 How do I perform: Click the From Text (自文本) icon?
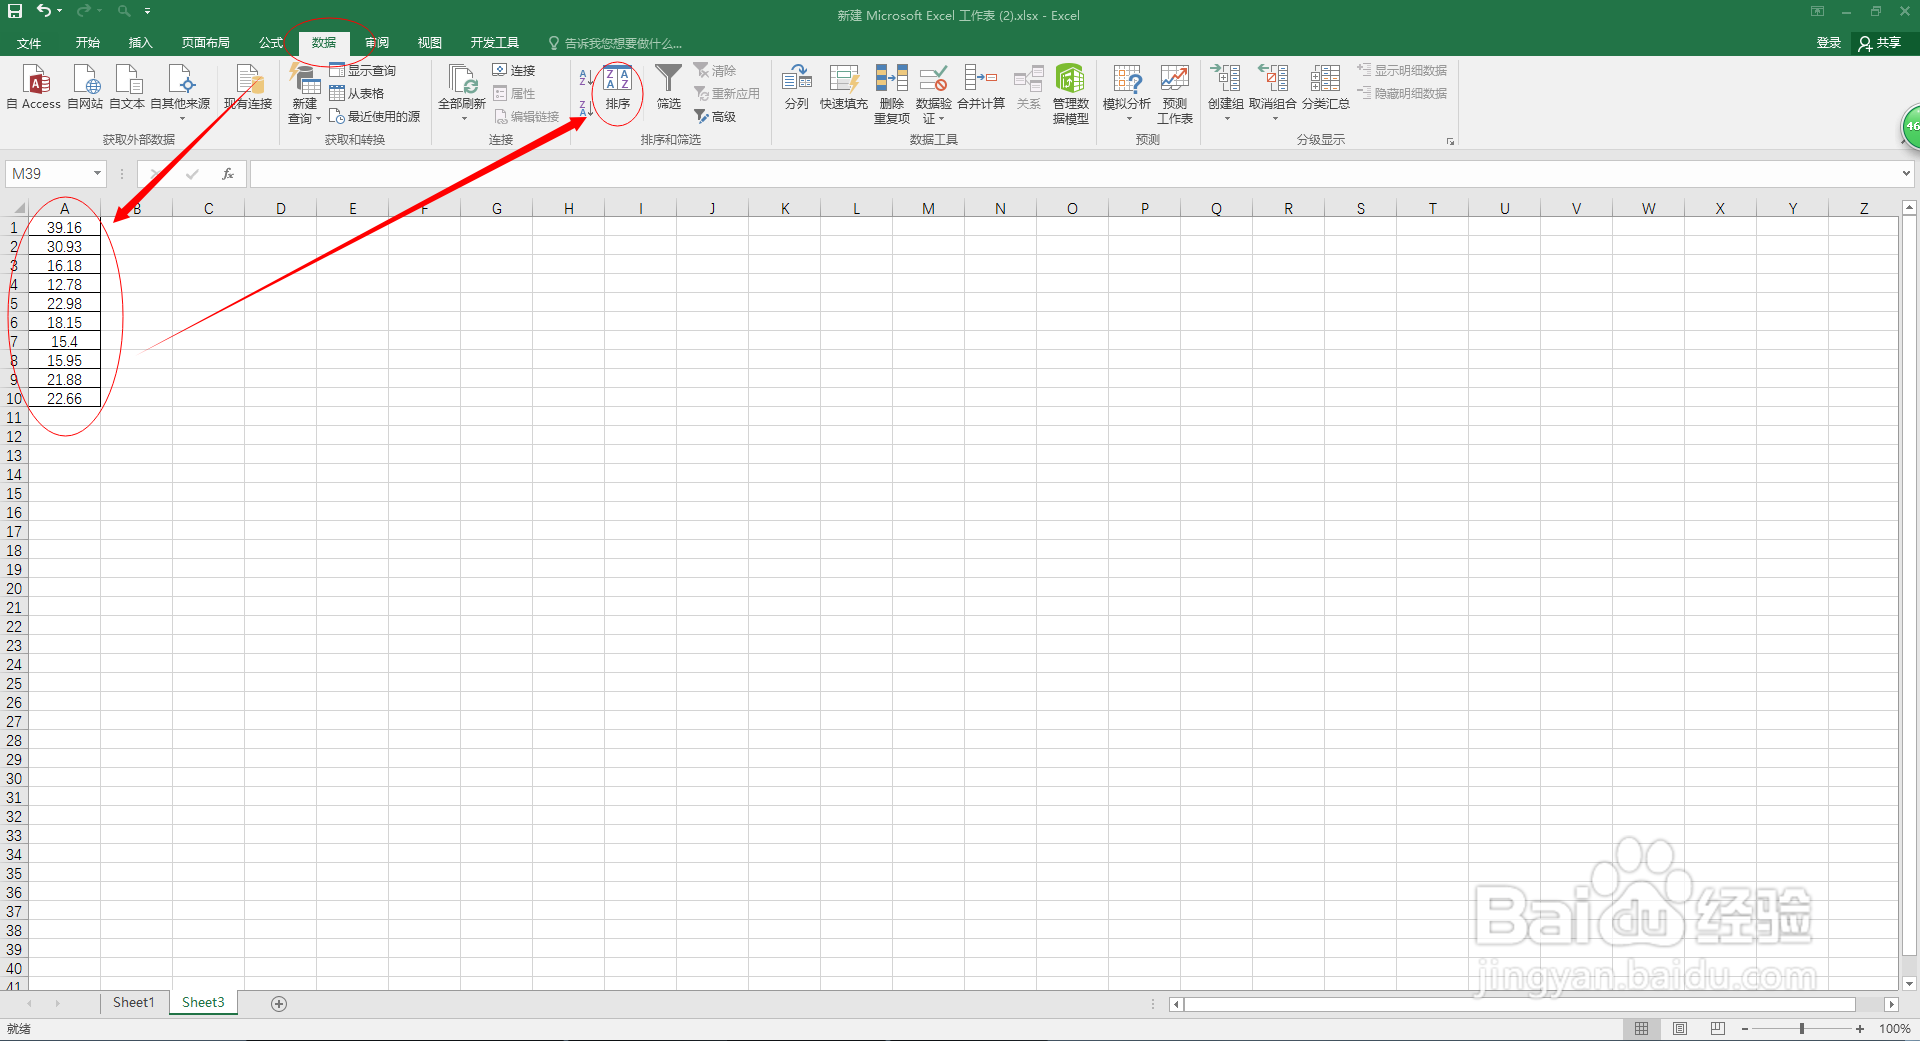[128, 86]
